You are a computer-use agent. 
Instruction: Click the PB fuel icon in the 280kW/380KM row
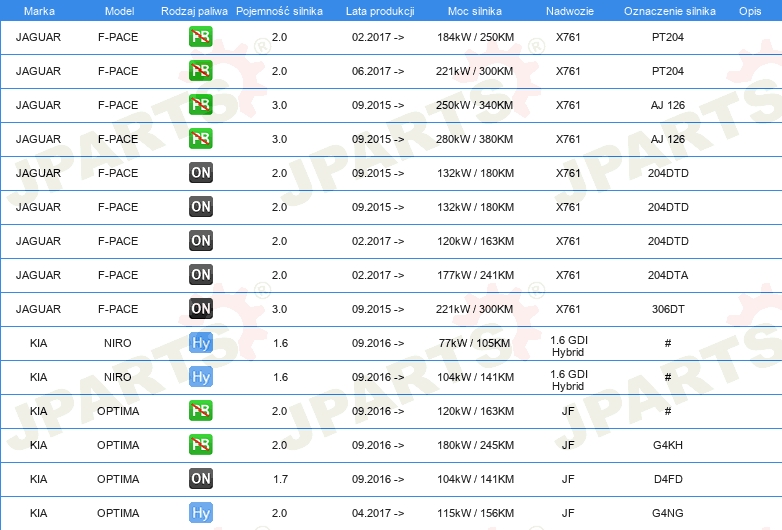(201, 139)
